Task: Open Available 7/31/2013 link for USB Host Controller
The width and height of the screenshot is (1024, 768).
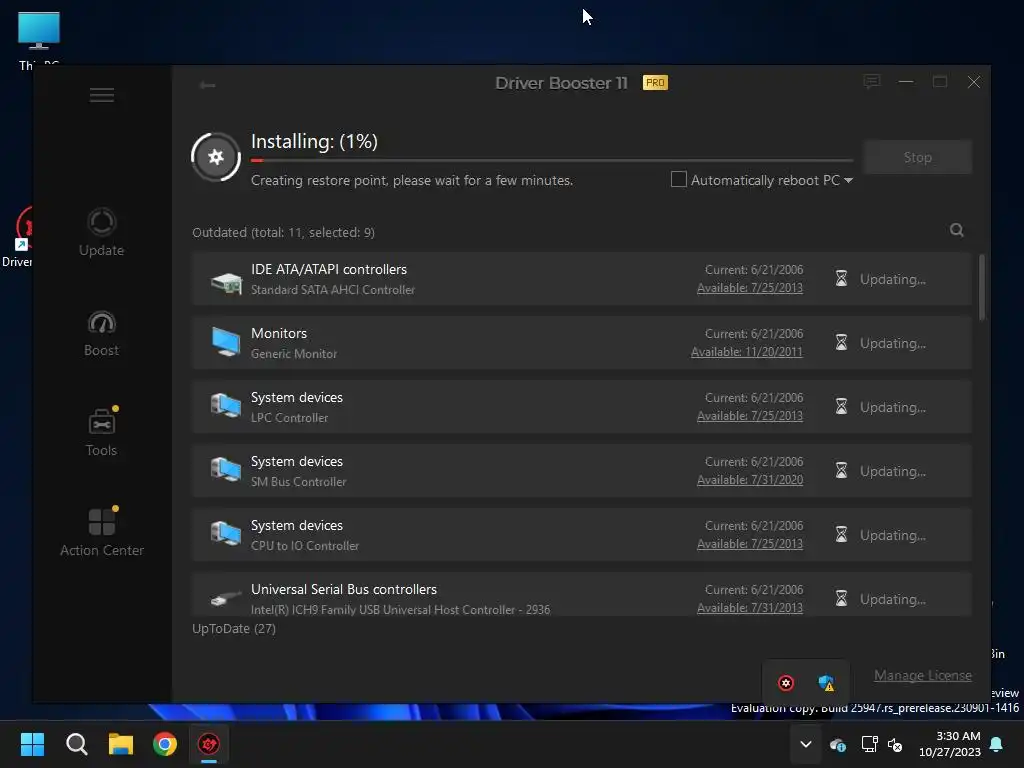Action: coord(750,608)
